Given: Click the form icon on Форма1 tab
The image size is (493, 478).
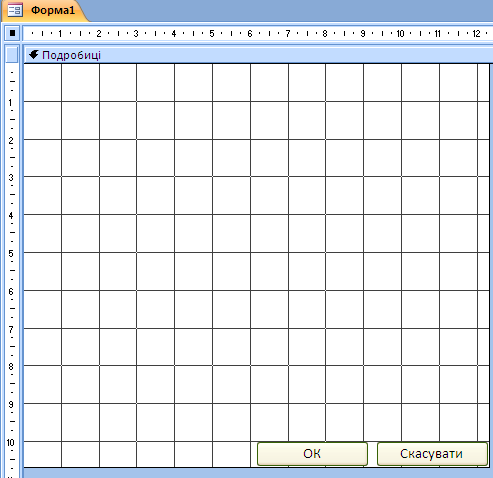Looking at the screenshot, I should [x=15, y=10].
